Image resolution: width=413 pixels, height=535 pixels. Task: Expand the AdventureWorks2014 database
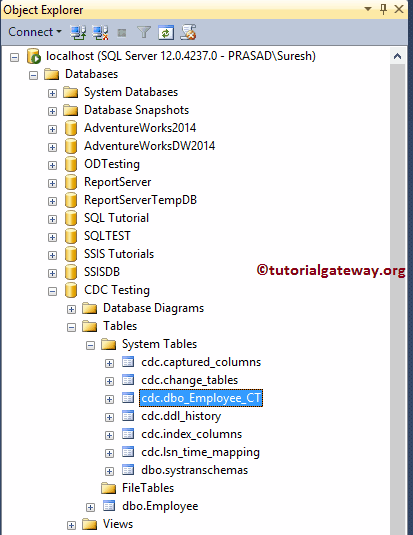click(x=52, y=130)
